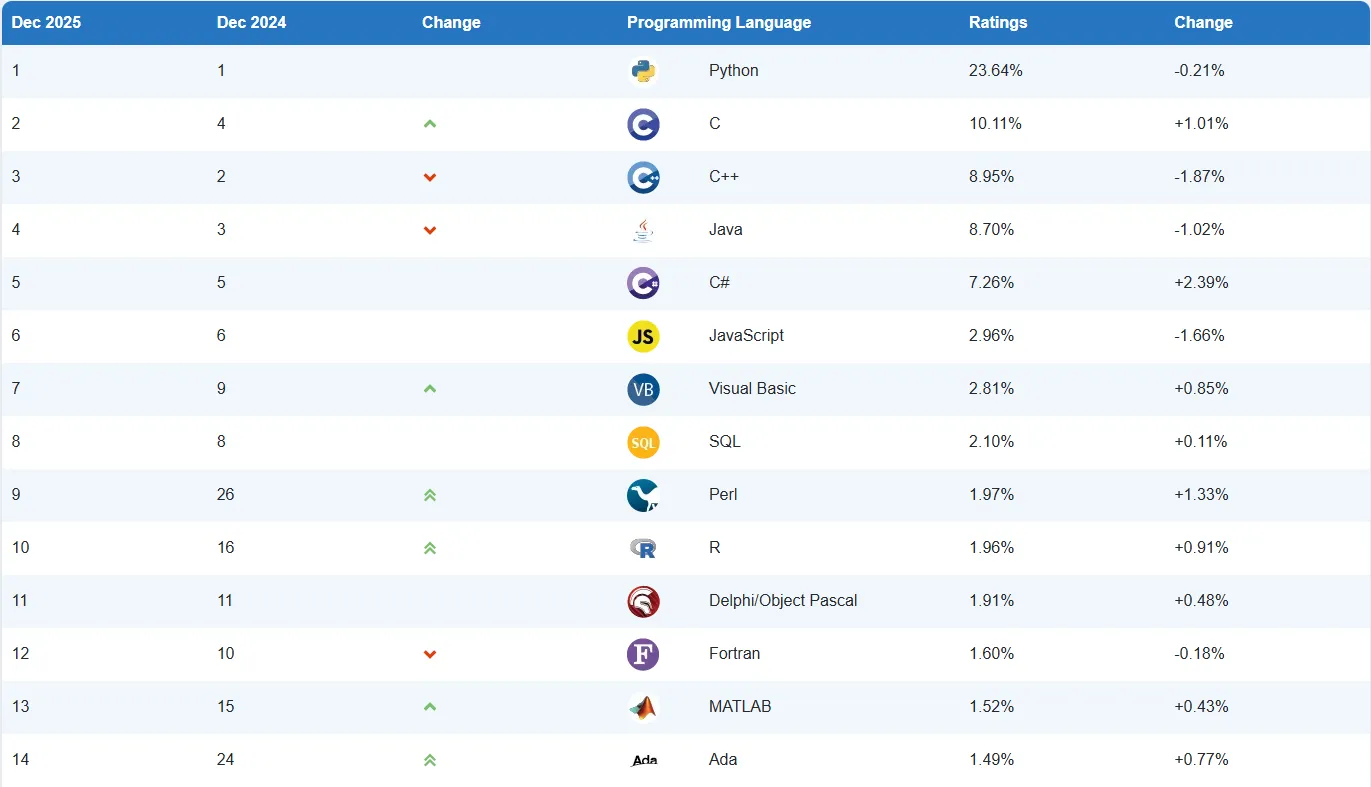Click the double up arrow in Perl row
Screen dimensions: 1371x787
(x=430, y=495)
